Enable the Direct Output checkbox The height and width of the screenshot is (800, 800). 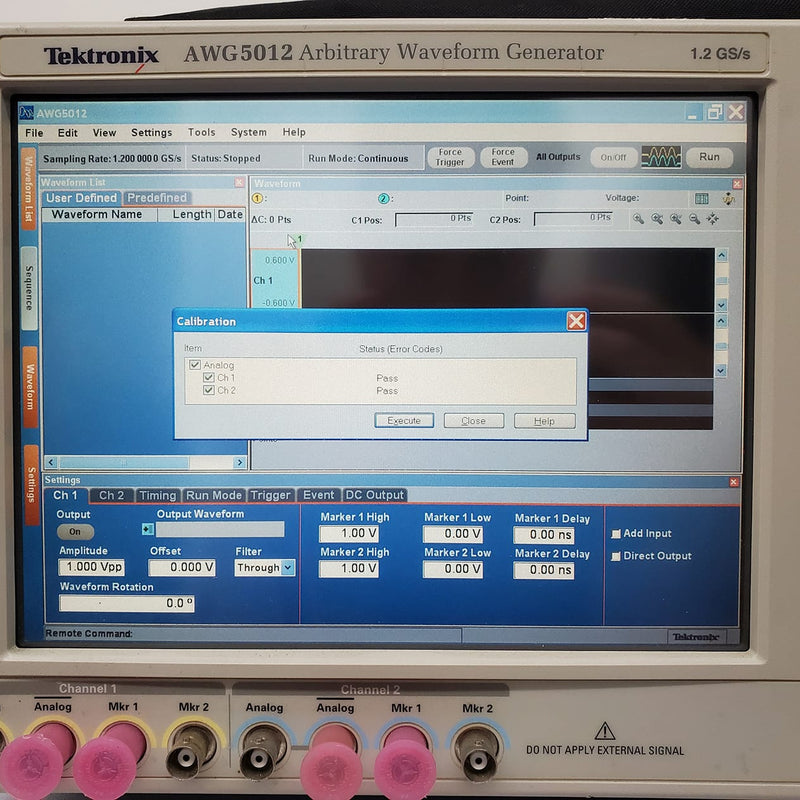pos(616,557)
